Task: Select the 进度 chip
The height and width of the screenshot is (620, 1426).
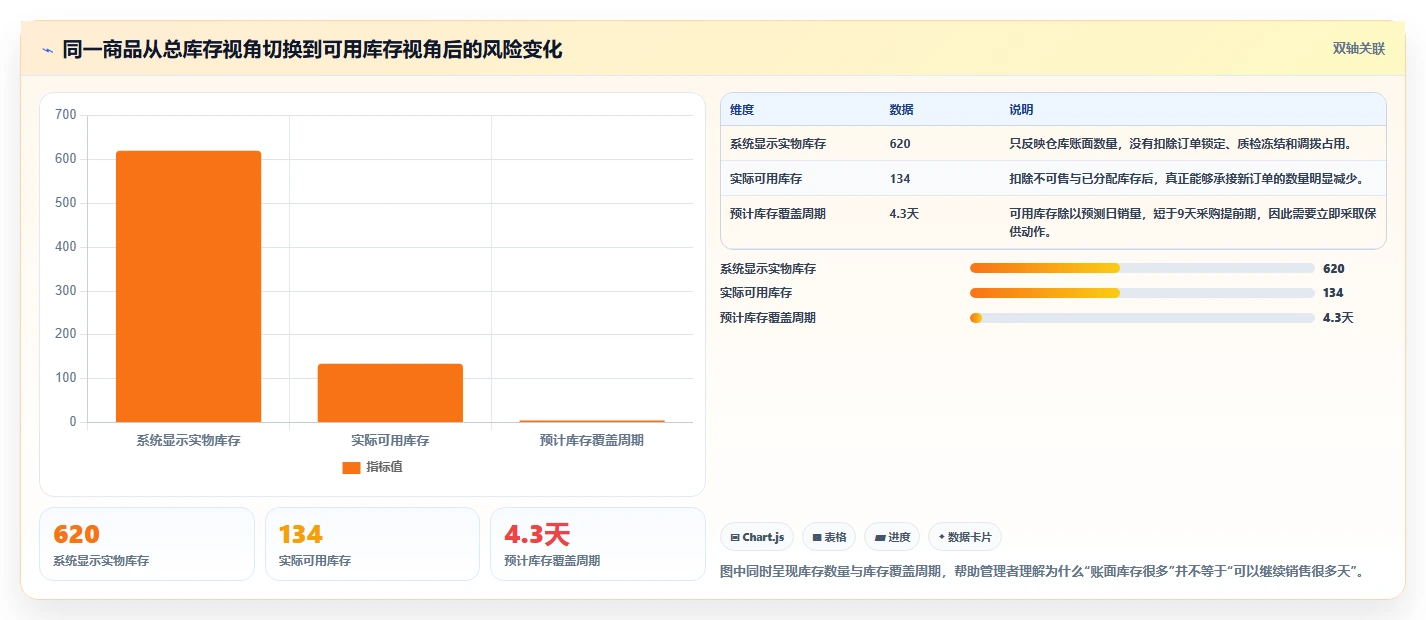Action: 892,537
